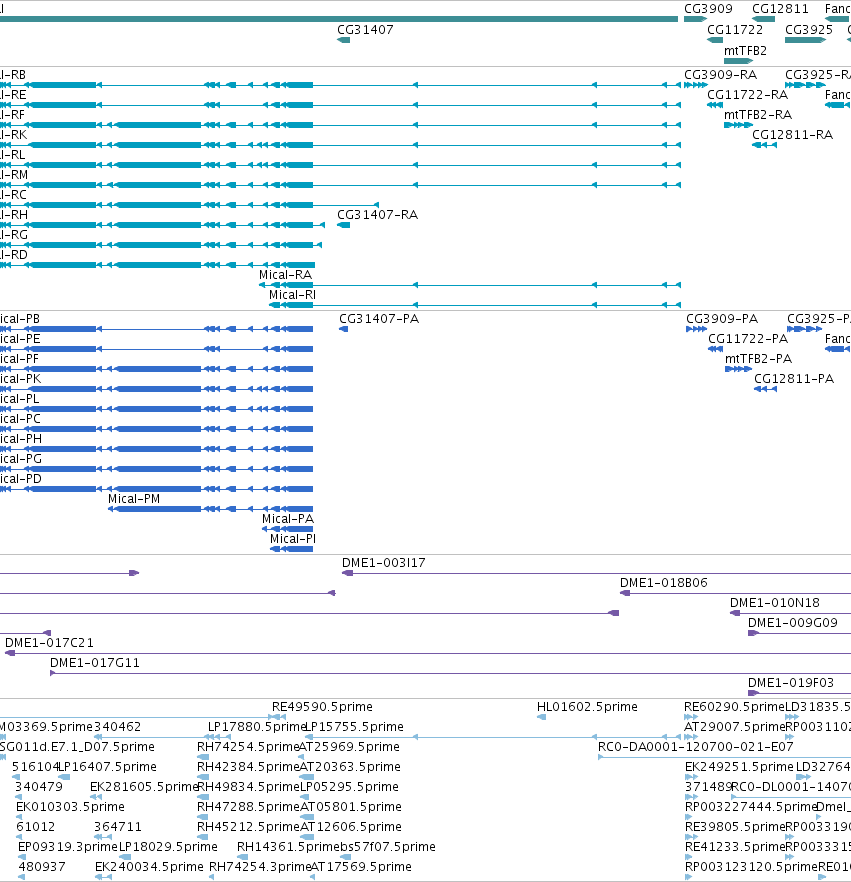The height and width of the screenshot is (882, 851).
Task: Click protein label mtTFB2-PA
Action: 758,359
